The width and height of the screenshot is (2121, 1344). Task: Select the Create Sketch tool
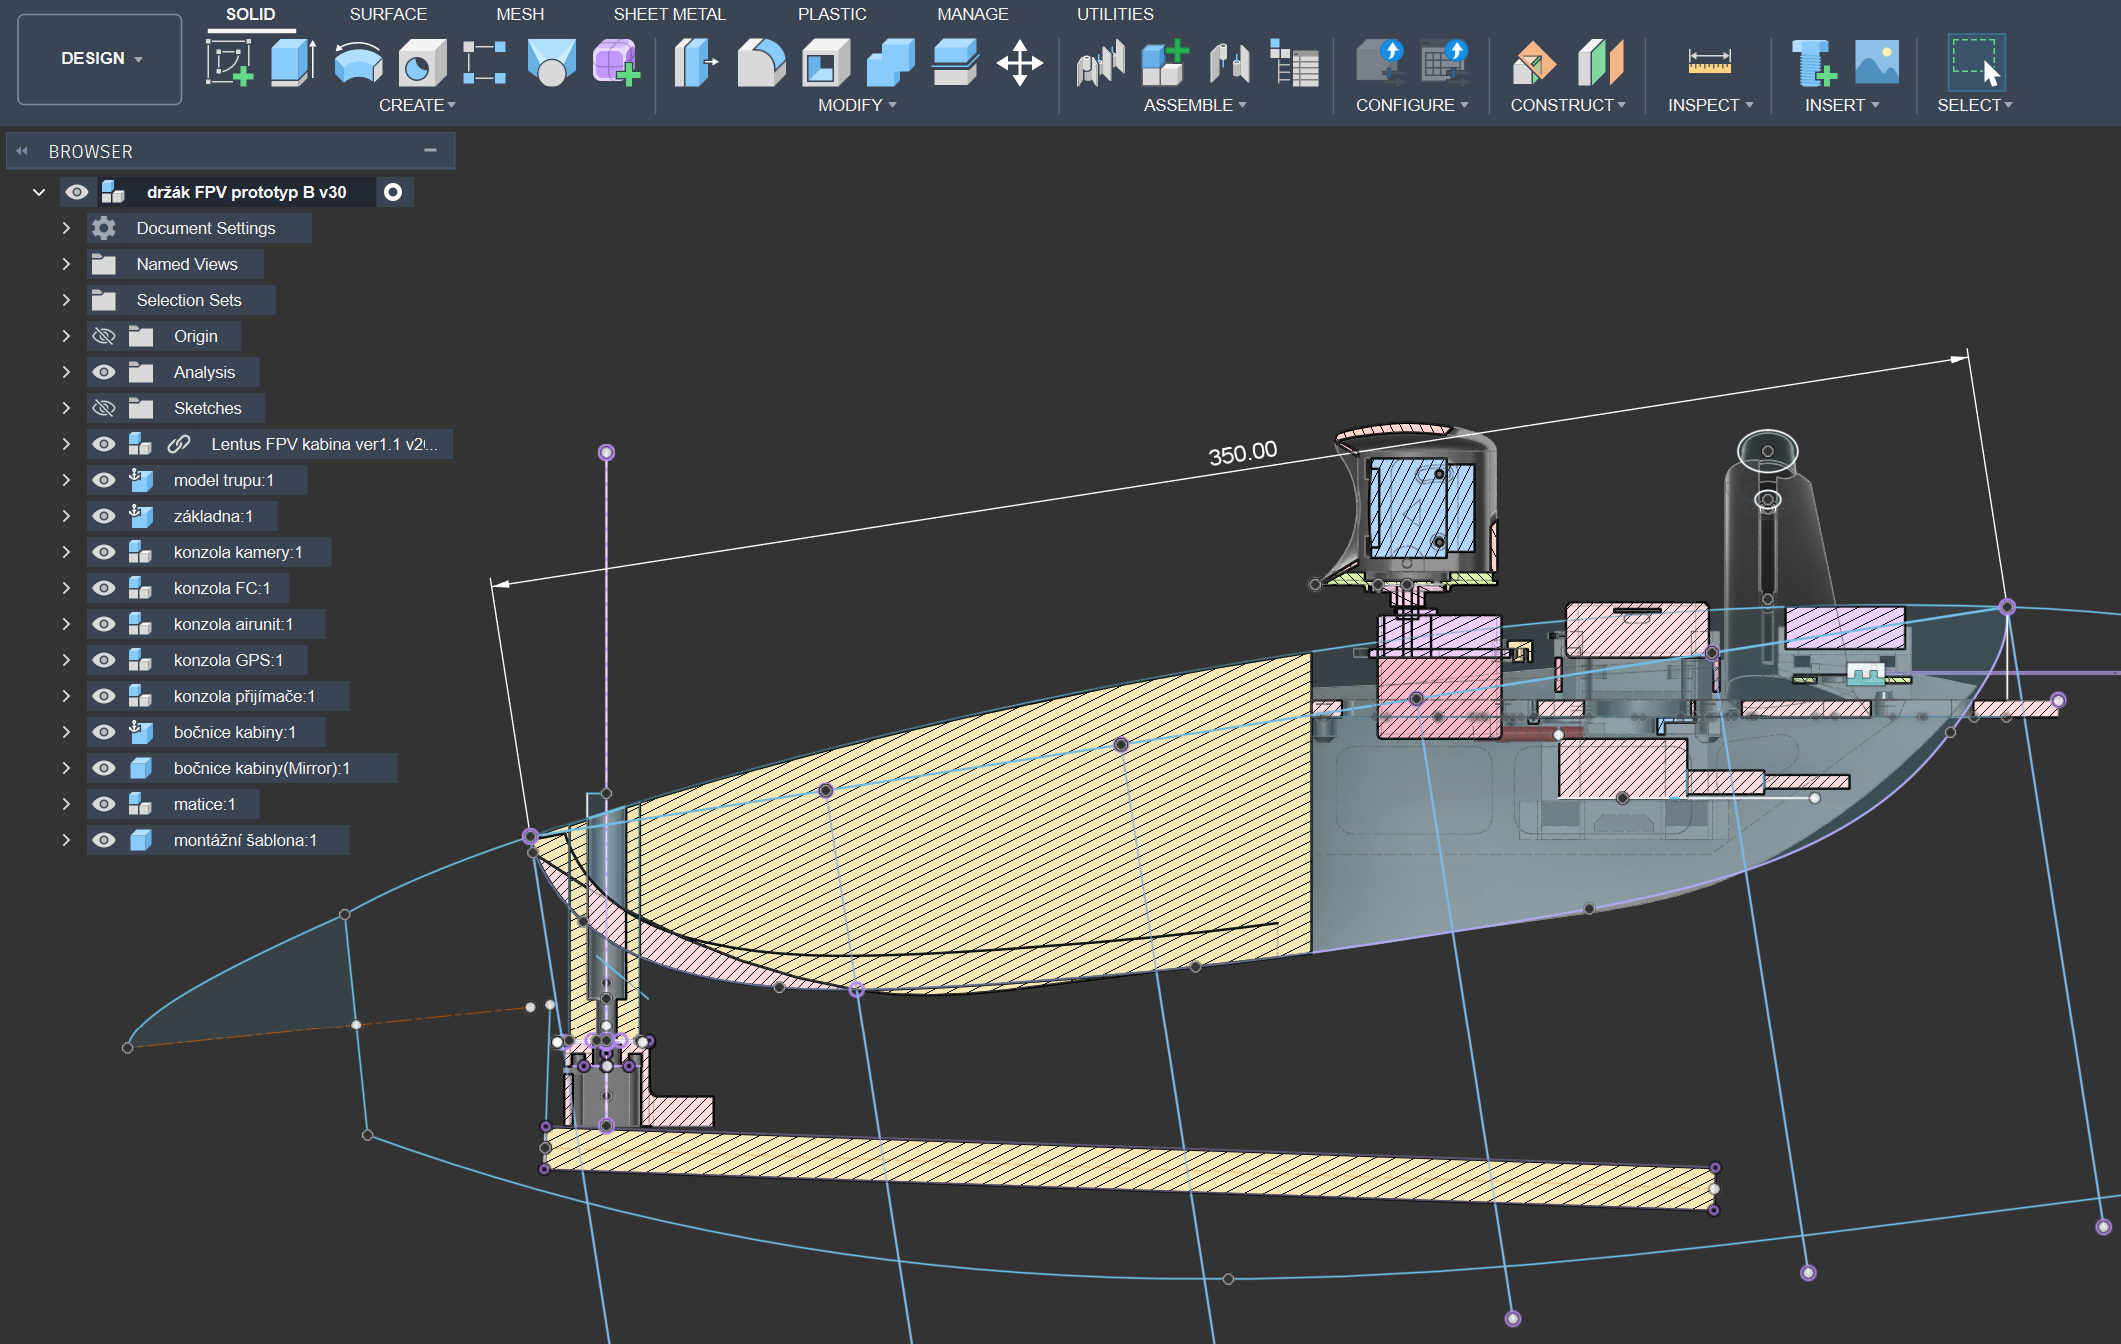[x=229, y=62]
